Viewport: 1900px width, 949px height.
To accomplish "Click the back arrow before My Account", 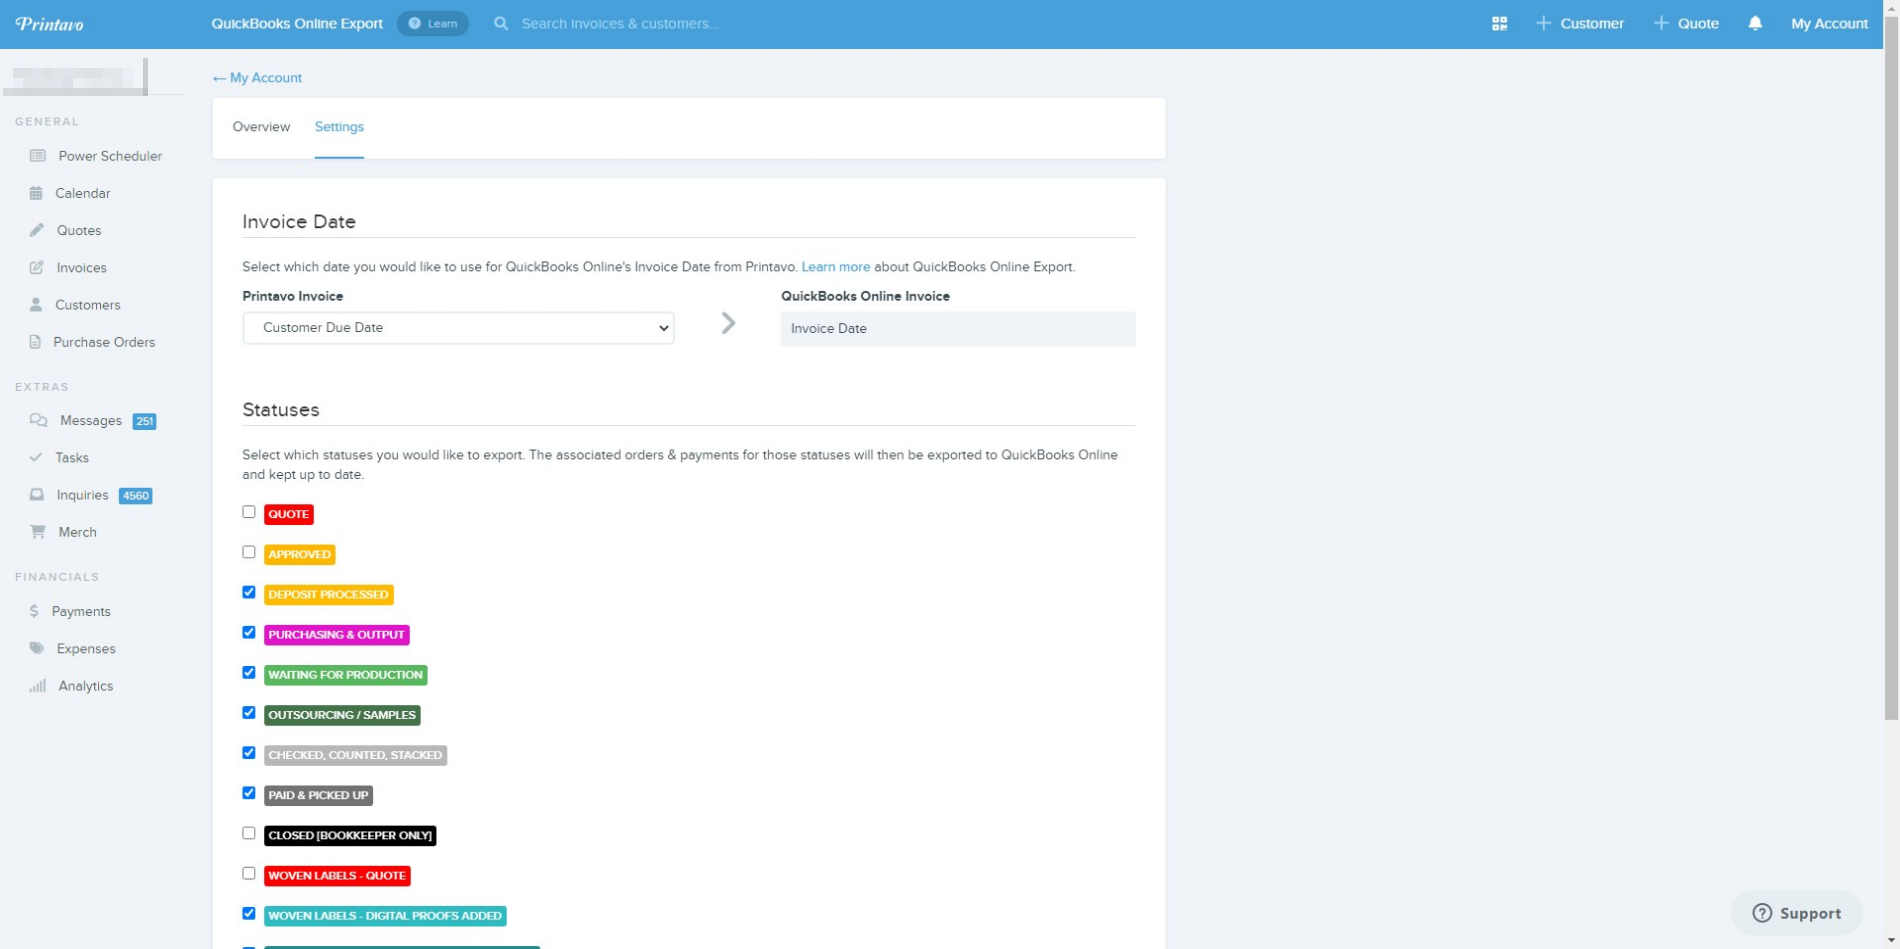I will click(219, 78).
